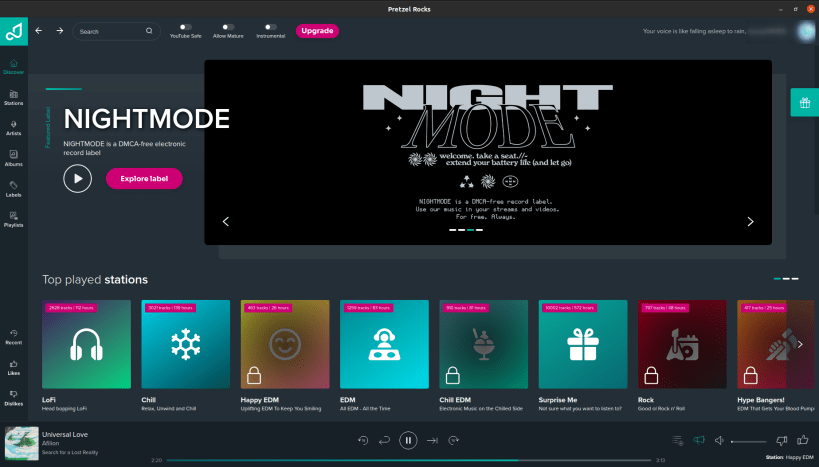Viewport: 819px width, 467px height.
Task: Select the first banner carousel indicator dash
Action: (x=452, y=230)
